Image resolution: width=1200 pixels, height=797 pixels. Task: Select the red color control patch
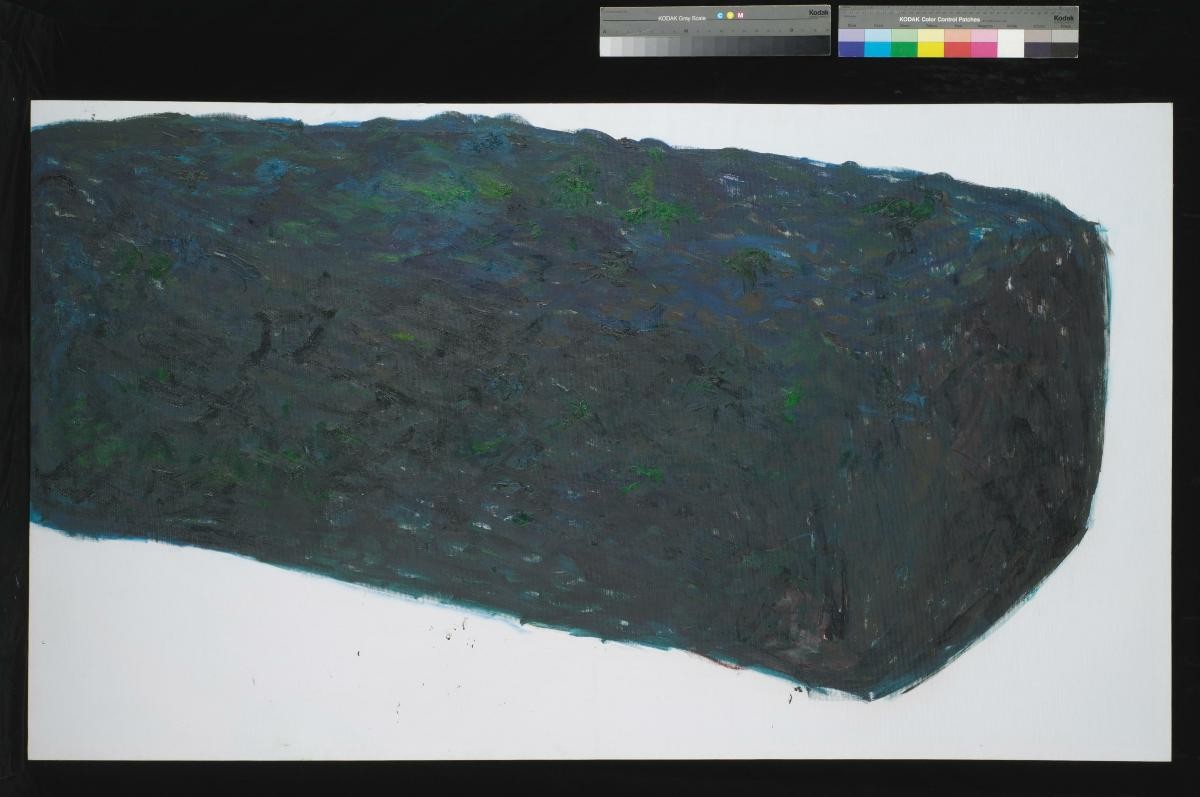click(957, 49)
